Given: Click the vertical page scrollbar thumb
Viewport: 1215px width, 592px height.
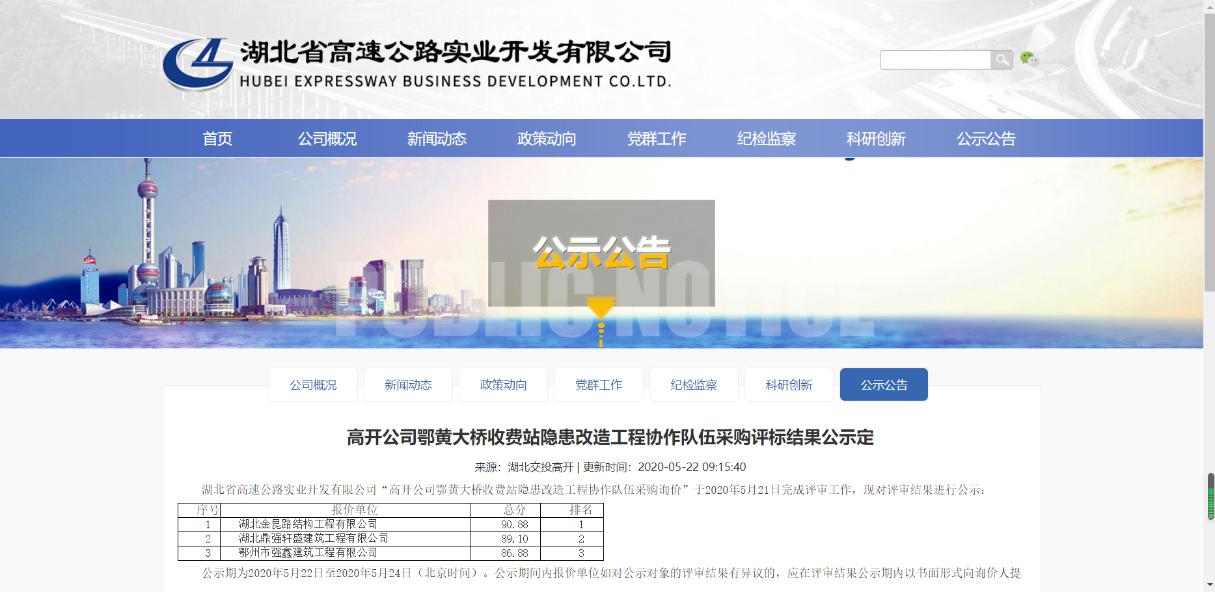Looking at the screenshot, I should (1209, 496).
